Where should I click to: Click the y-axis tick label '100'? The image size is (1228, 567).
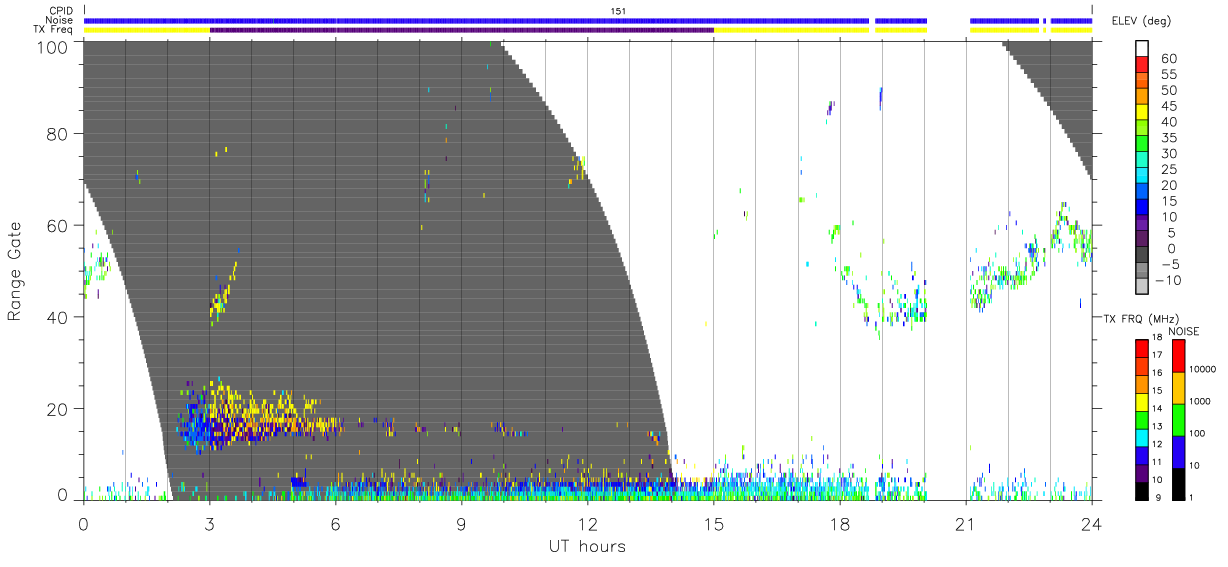(x=54, y=46)
